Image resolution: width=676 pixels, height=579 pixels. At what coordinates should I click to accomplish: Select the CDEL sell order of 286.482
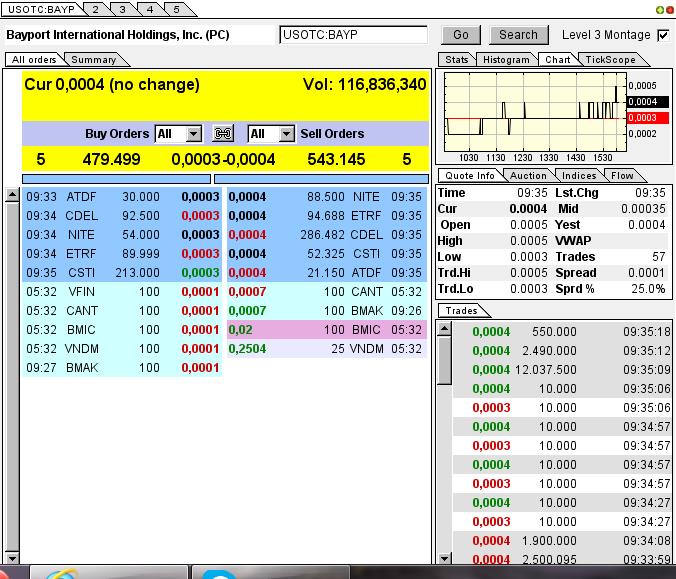(x=327, y=235)
